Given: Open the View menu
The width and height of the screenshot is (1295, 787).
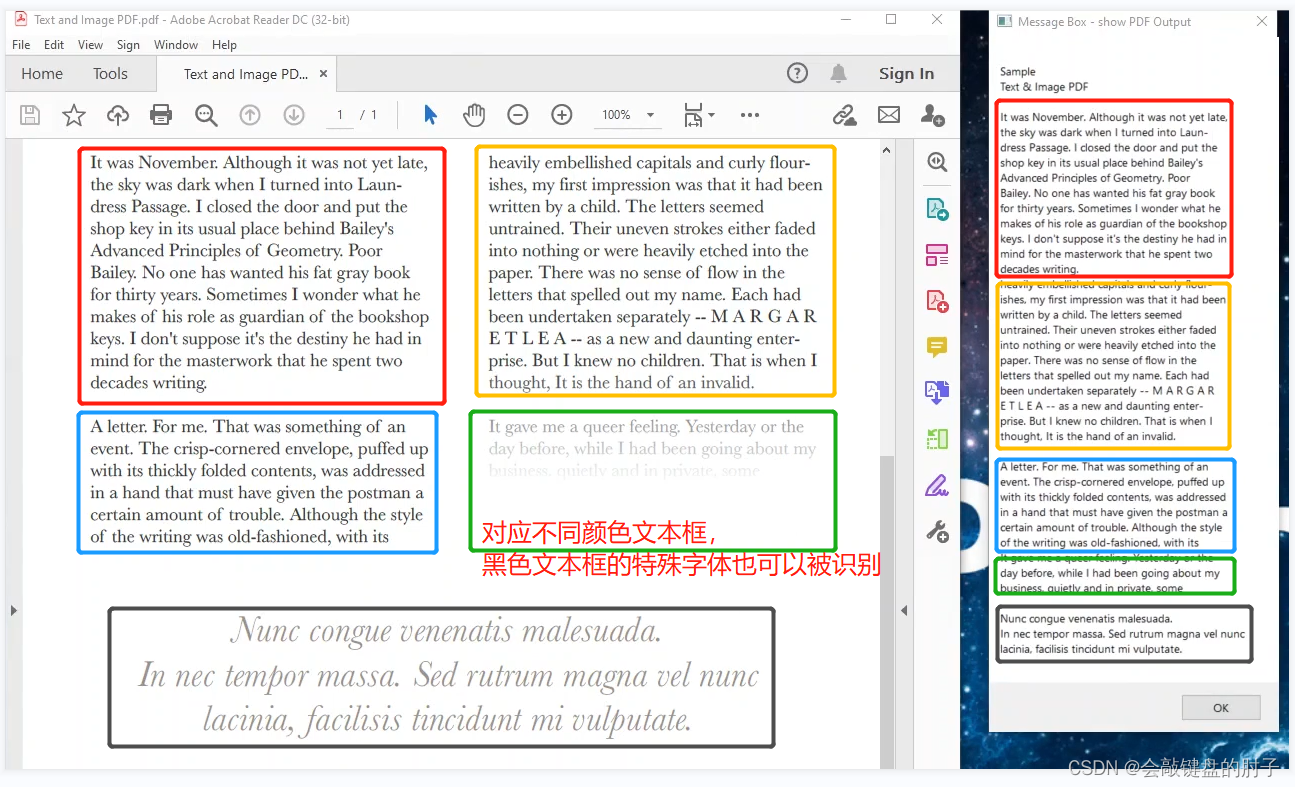Looking at the screenshot, I should click(90, 45).
